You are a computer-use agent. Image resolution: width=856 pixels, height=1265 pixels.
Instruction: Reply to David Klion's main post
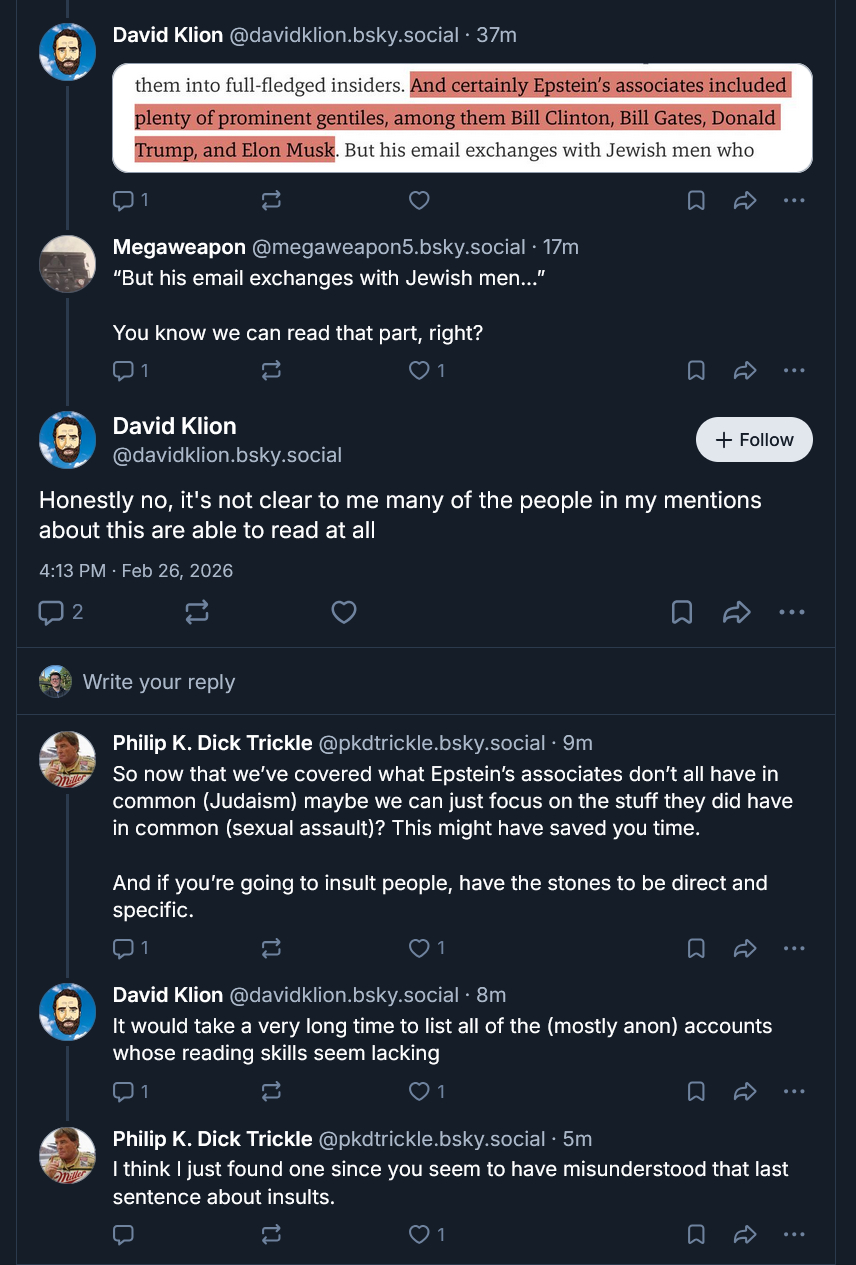tap(51, 612)
